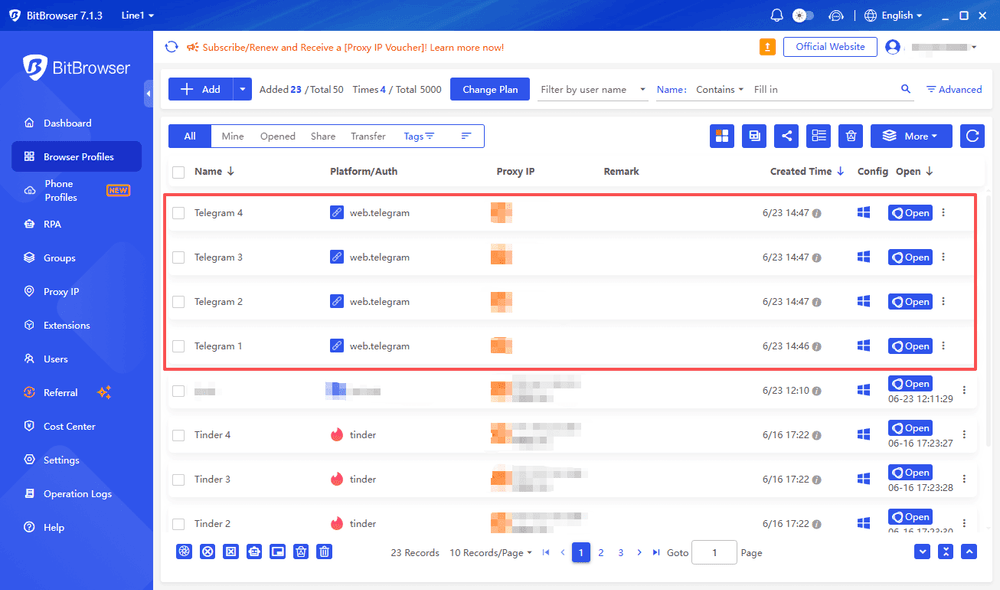This screenshot has width=1000, height=590.
Task: Click the info icon beside Telegram 1 time
Action: [816, 346]
